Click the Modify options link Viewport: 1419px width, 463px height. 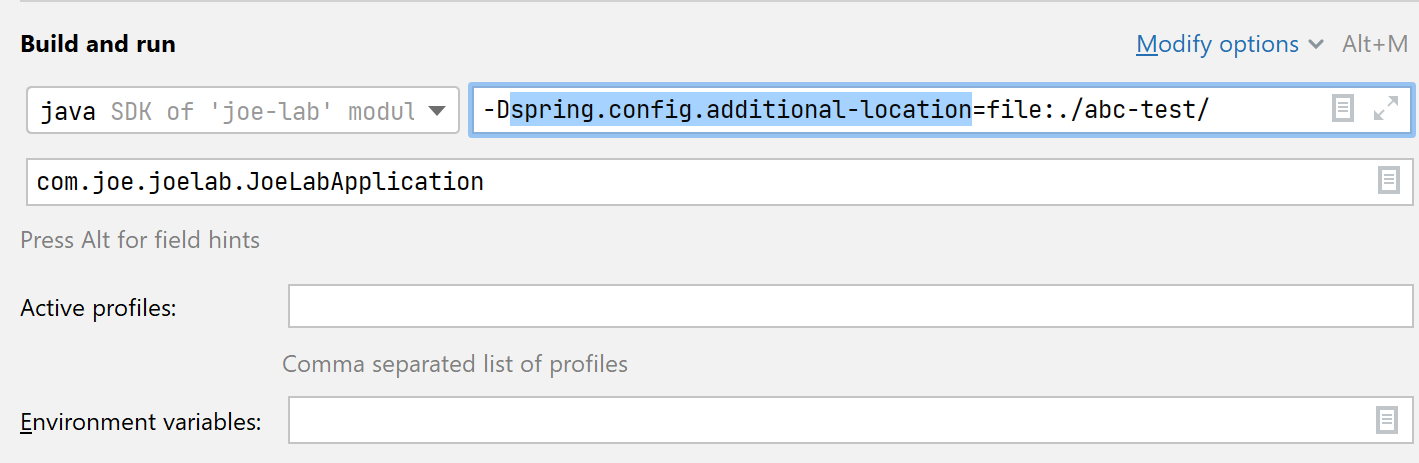1217,45
